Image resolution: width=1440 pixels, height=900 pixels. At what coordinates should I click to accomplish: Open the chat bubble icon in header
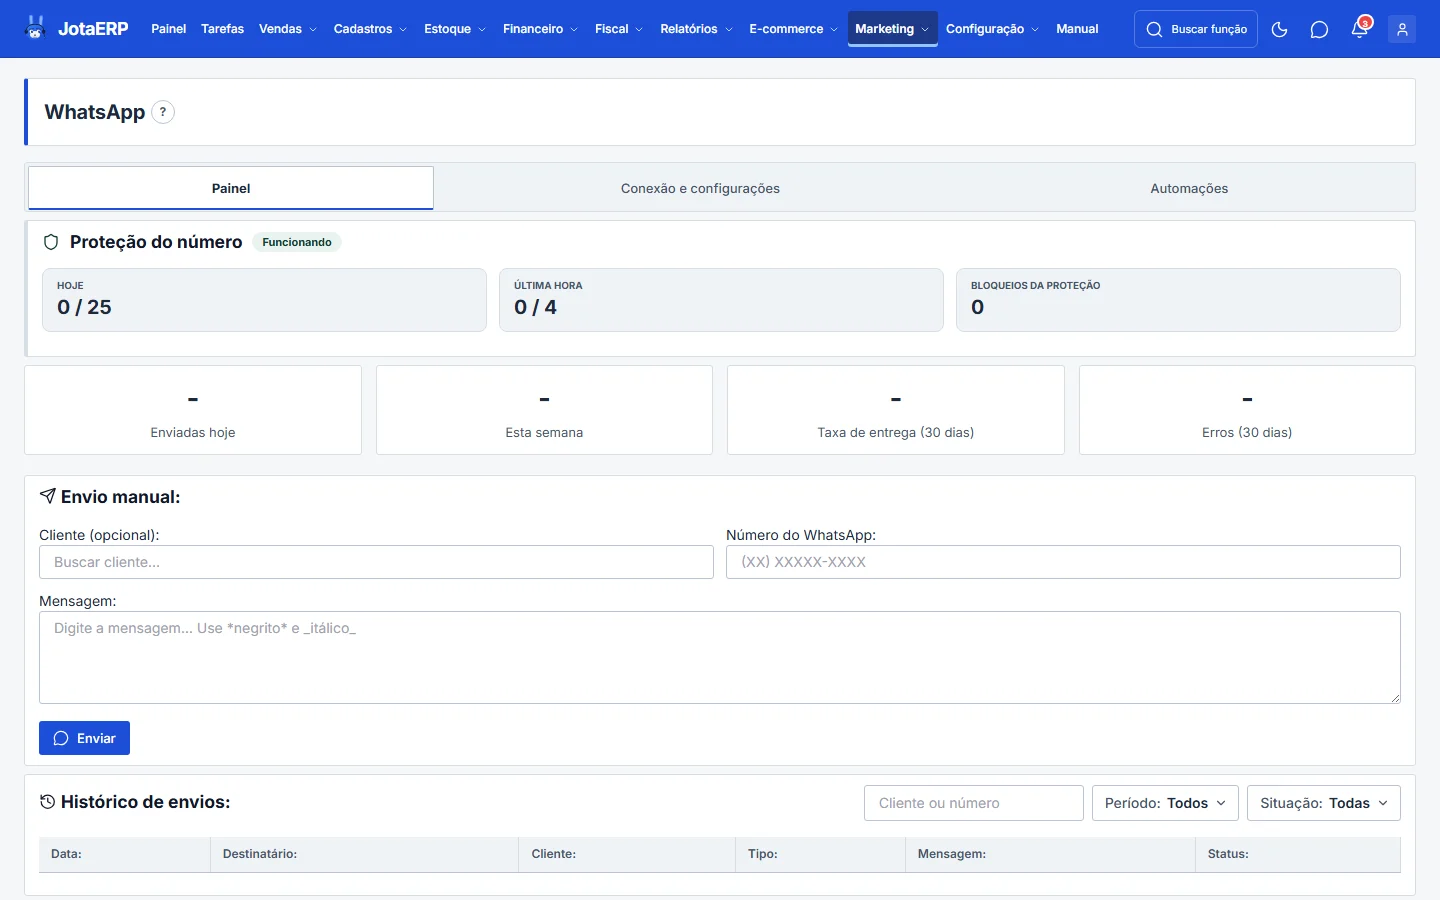pyautogui.click(x=1319, y=29)
